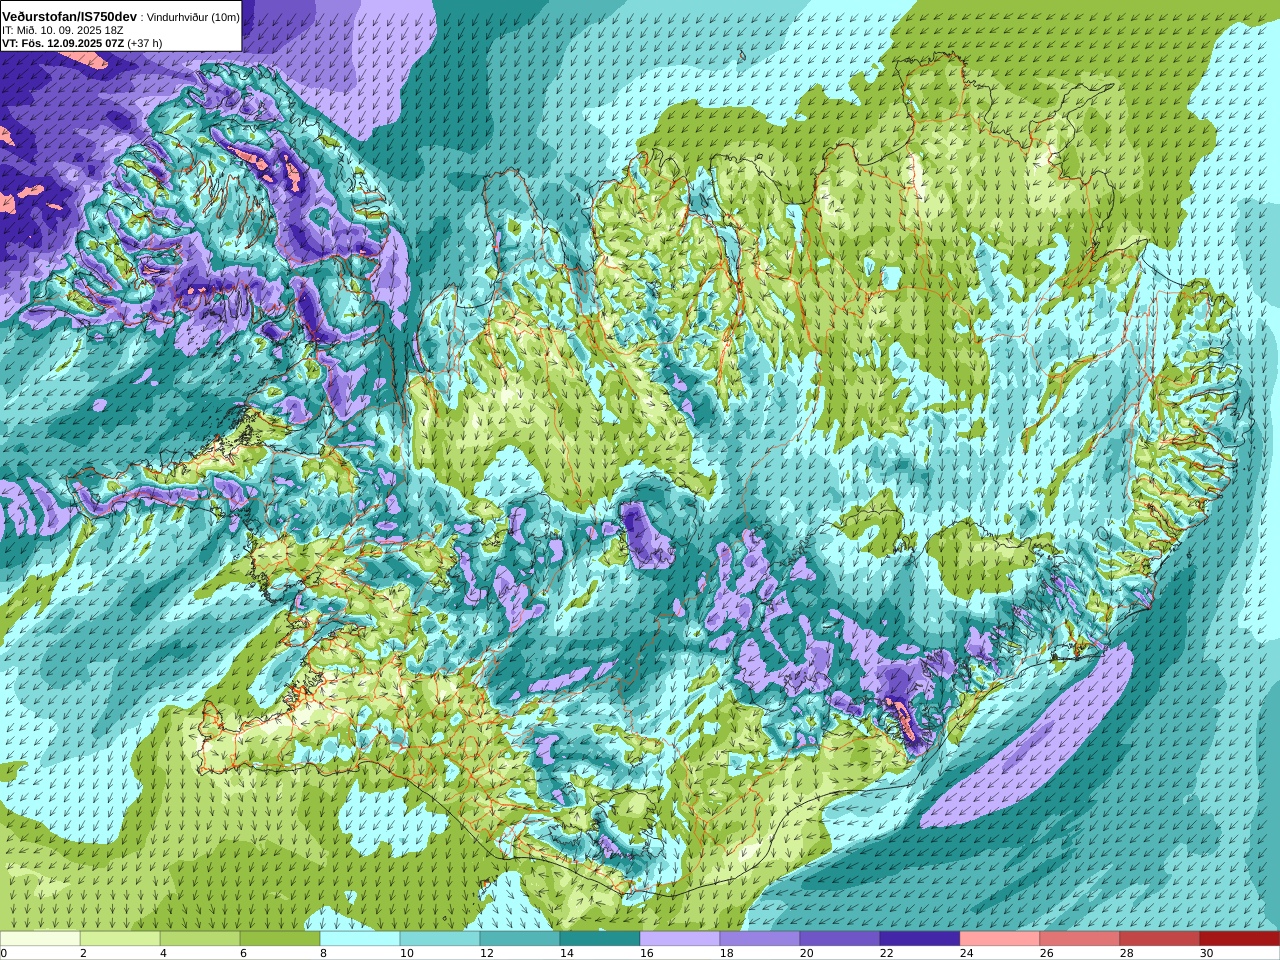1280x960 pixels.
Task: Click the legend scale label 16
Action: (647, 953)
